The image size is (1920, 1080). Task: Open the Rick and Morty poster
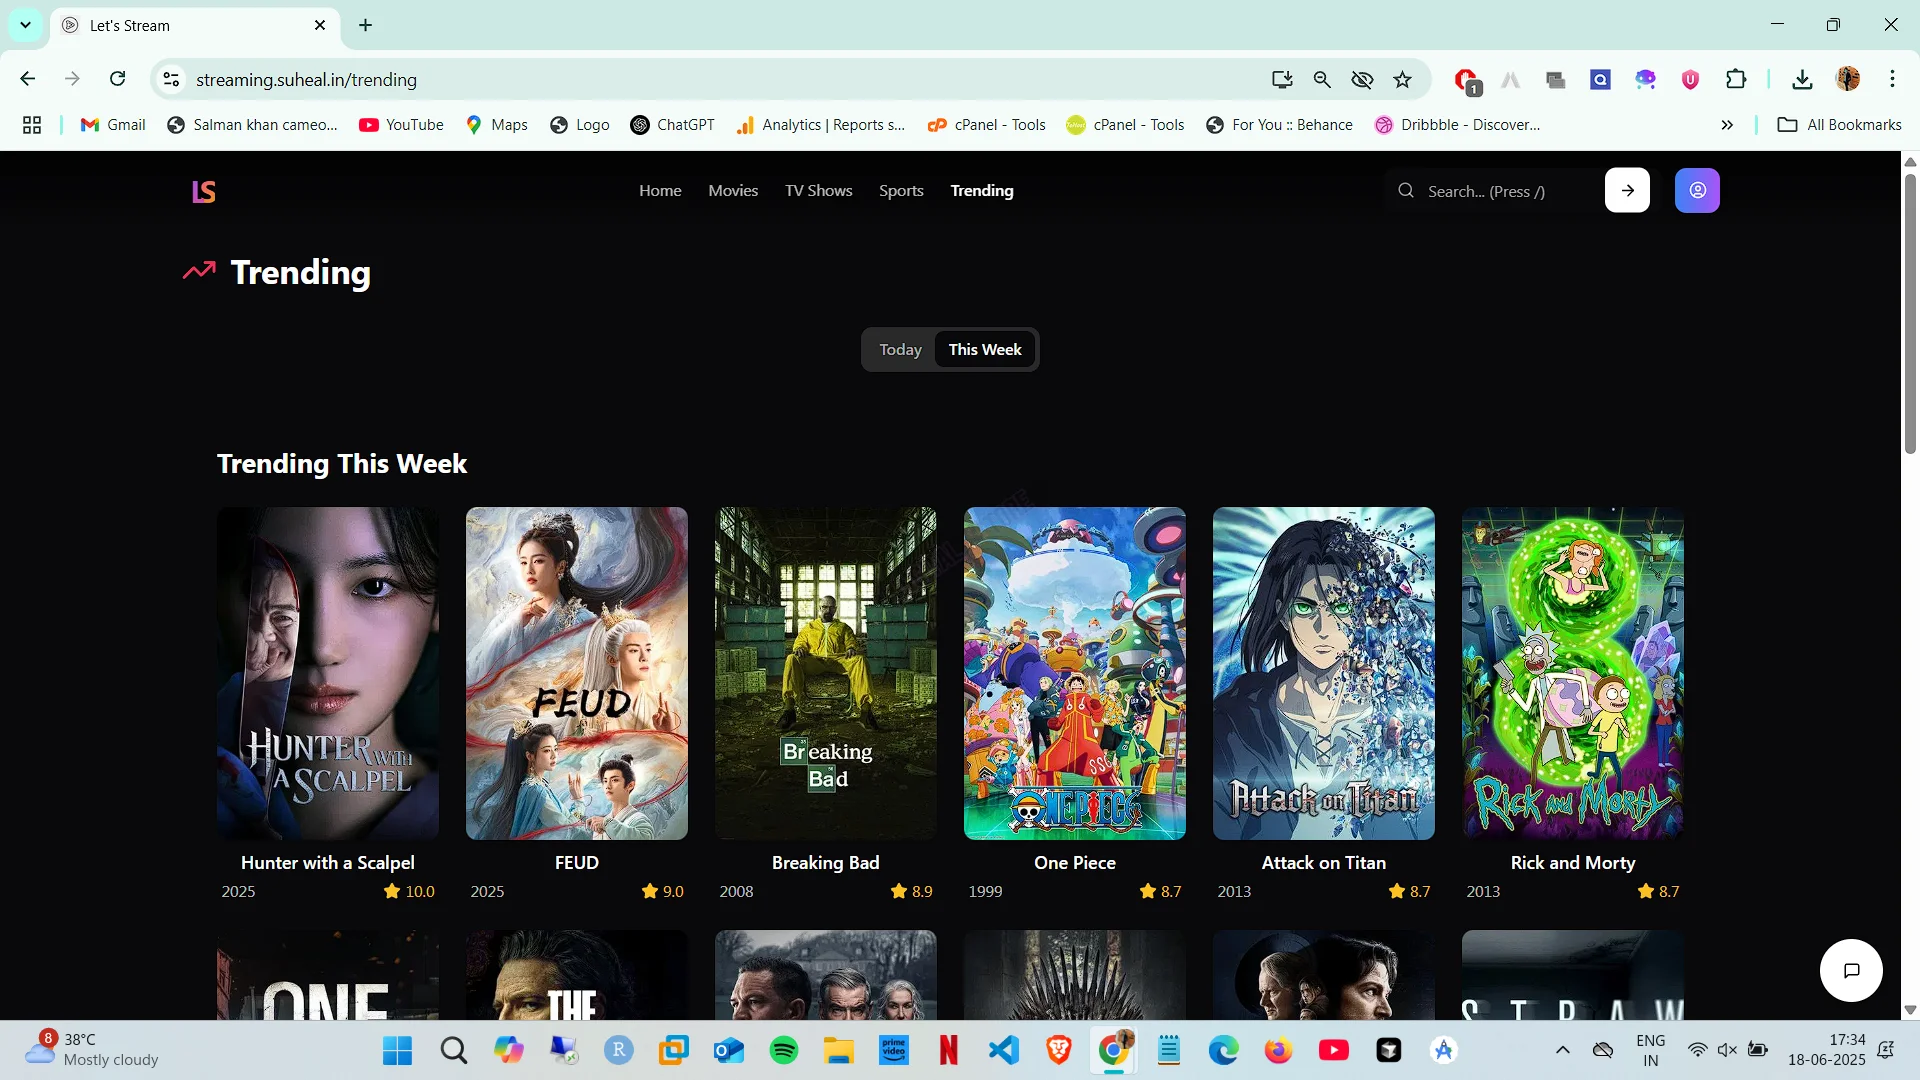point(1573,673)
